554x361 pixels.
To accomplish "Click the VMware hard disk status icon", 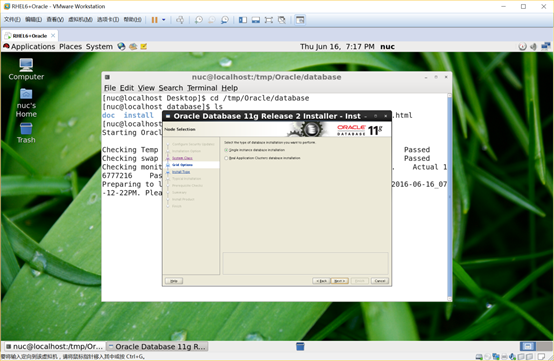I will (x=479, y=357).
